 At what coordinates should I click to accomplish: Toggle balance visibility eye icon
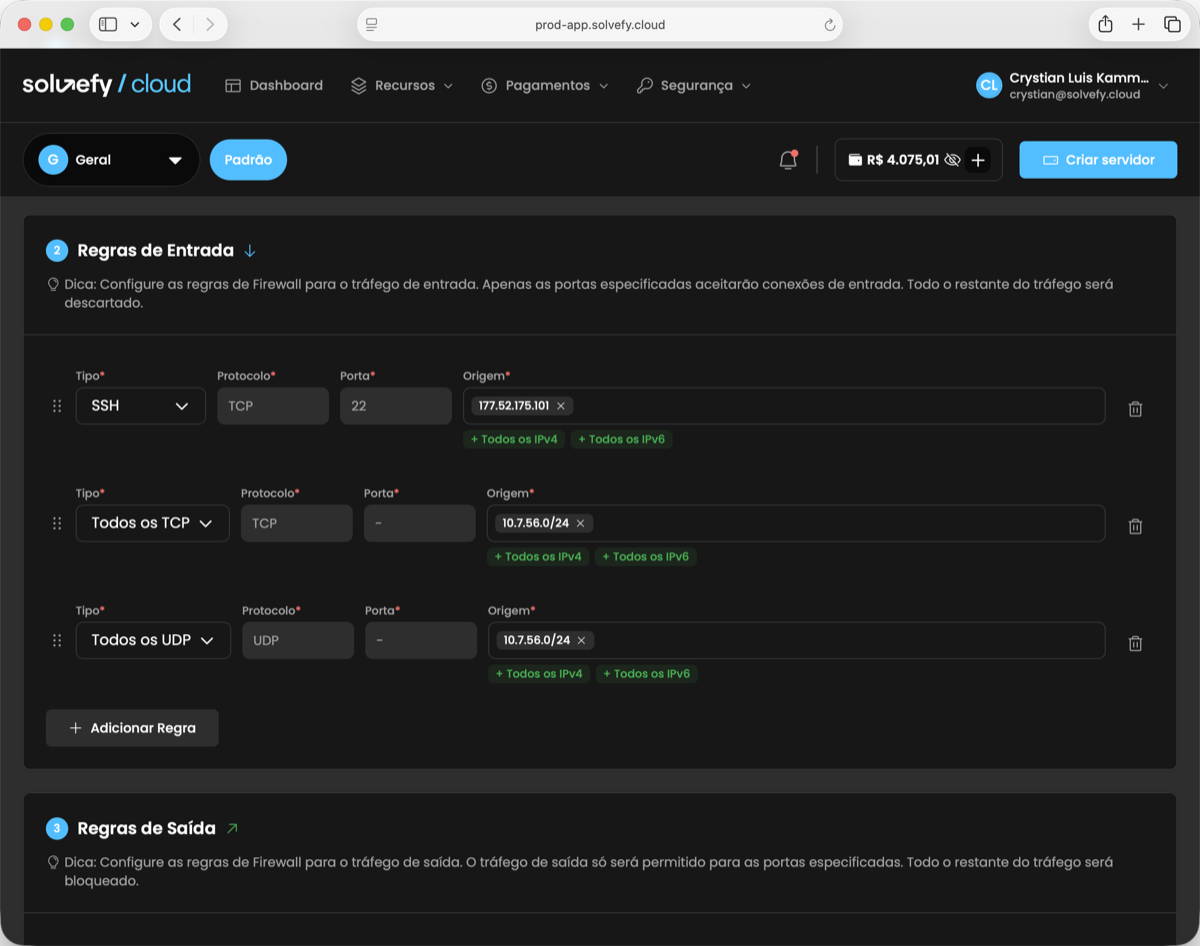[952, 160]
